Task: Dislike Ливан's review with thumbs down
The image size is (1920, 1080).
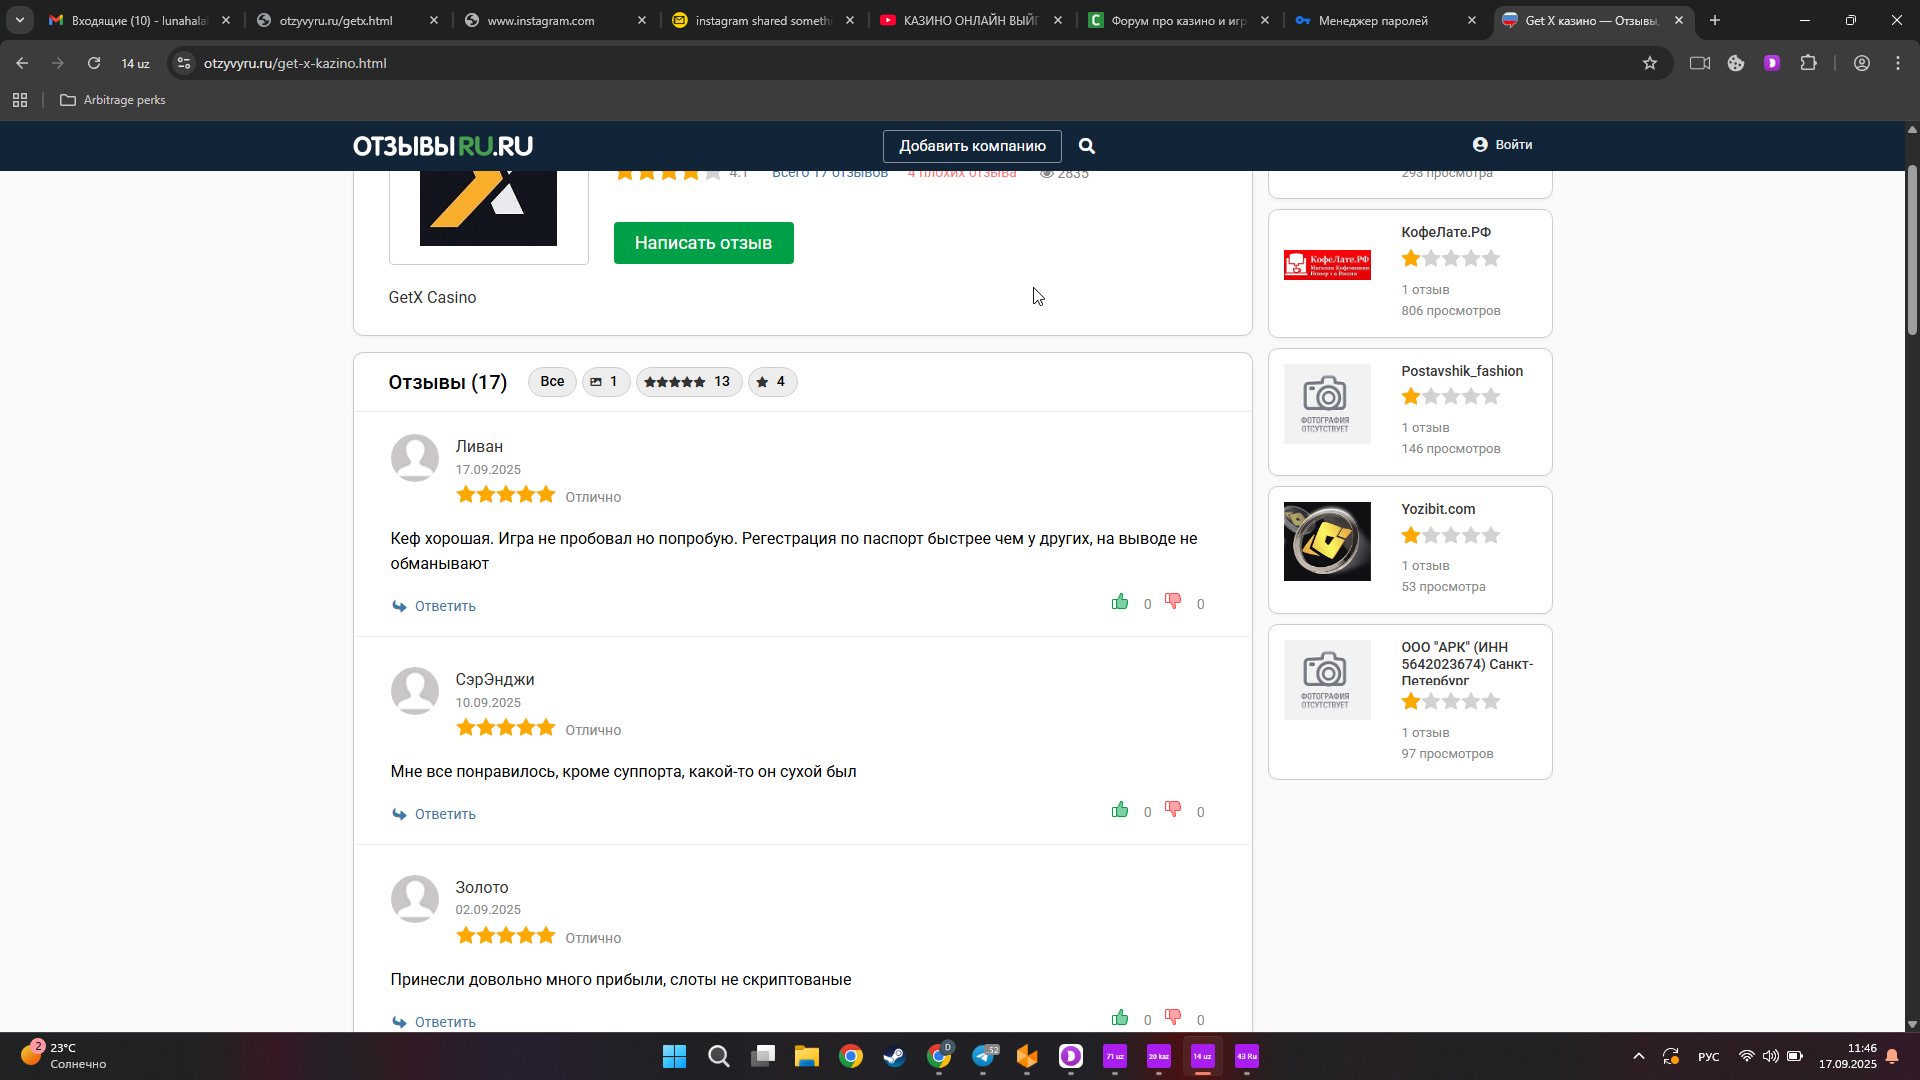Action: [x=1173, y=602]
